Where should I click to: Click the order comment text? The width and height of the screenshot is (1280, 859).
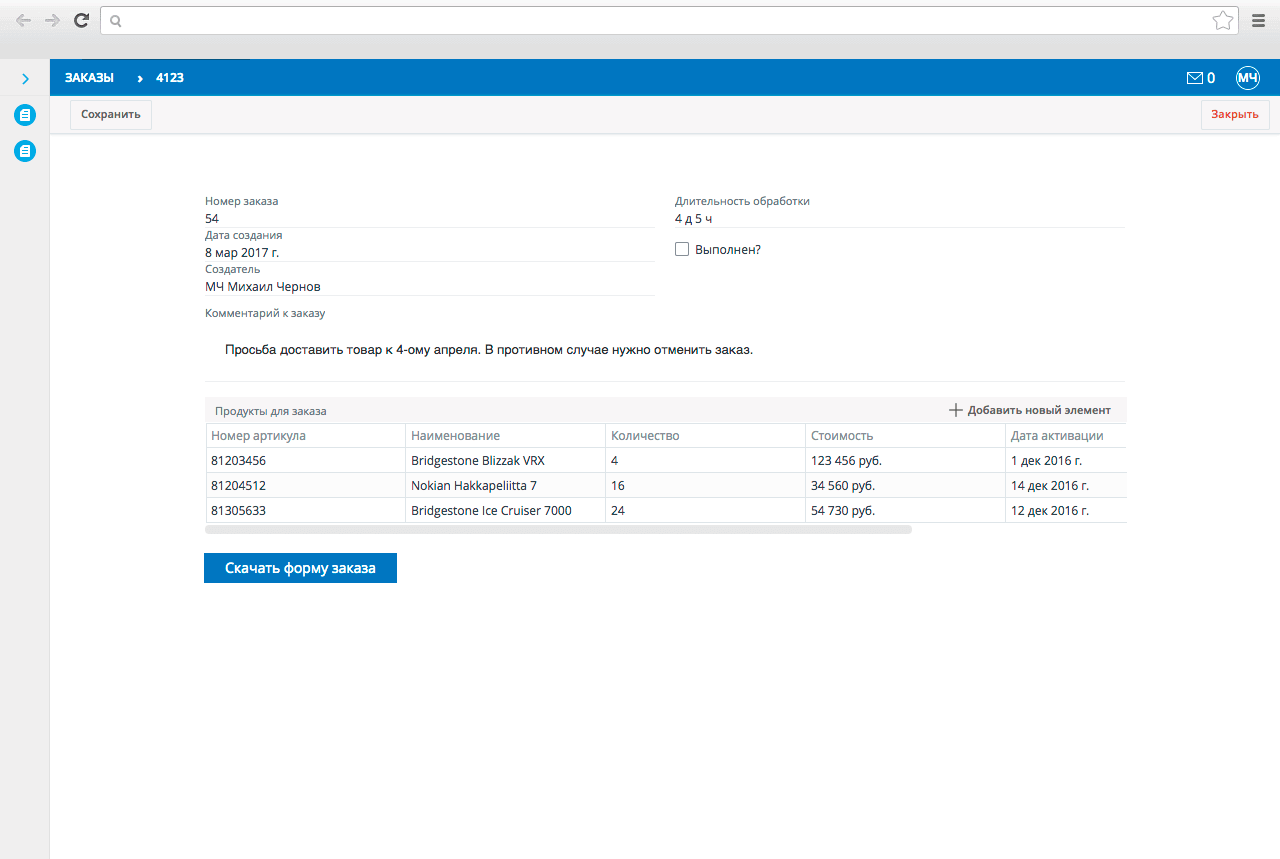[489, 351]
